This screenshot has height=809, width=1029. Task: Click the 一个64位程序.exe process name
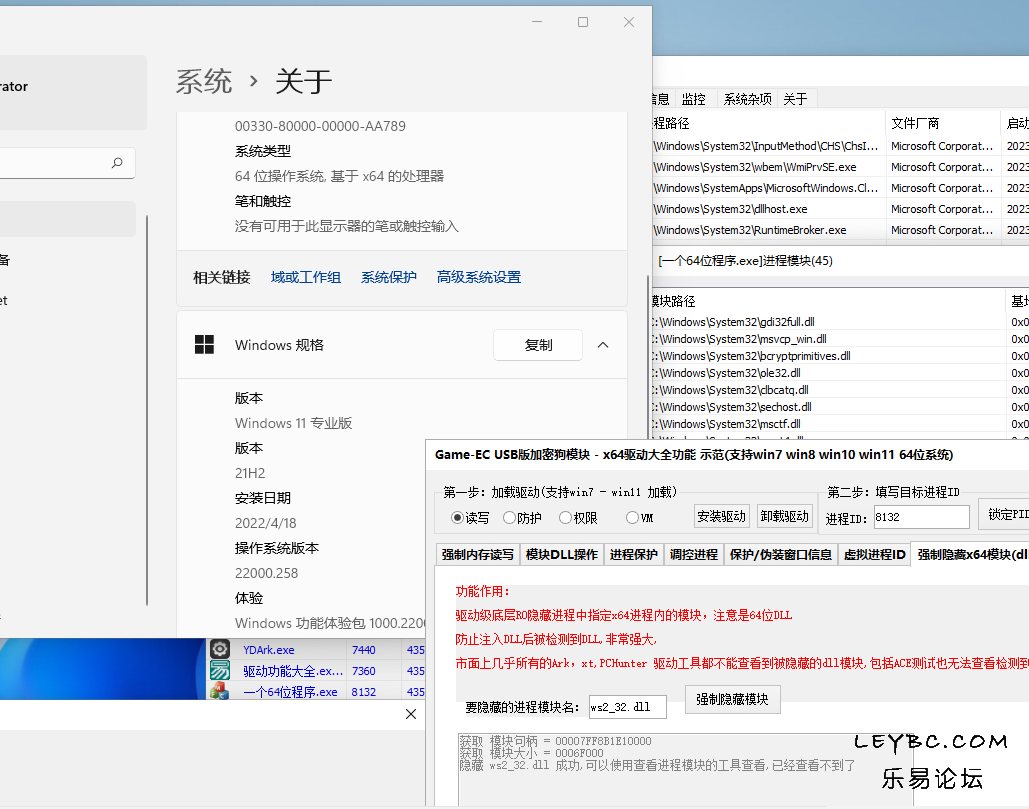tap(290, 692)
